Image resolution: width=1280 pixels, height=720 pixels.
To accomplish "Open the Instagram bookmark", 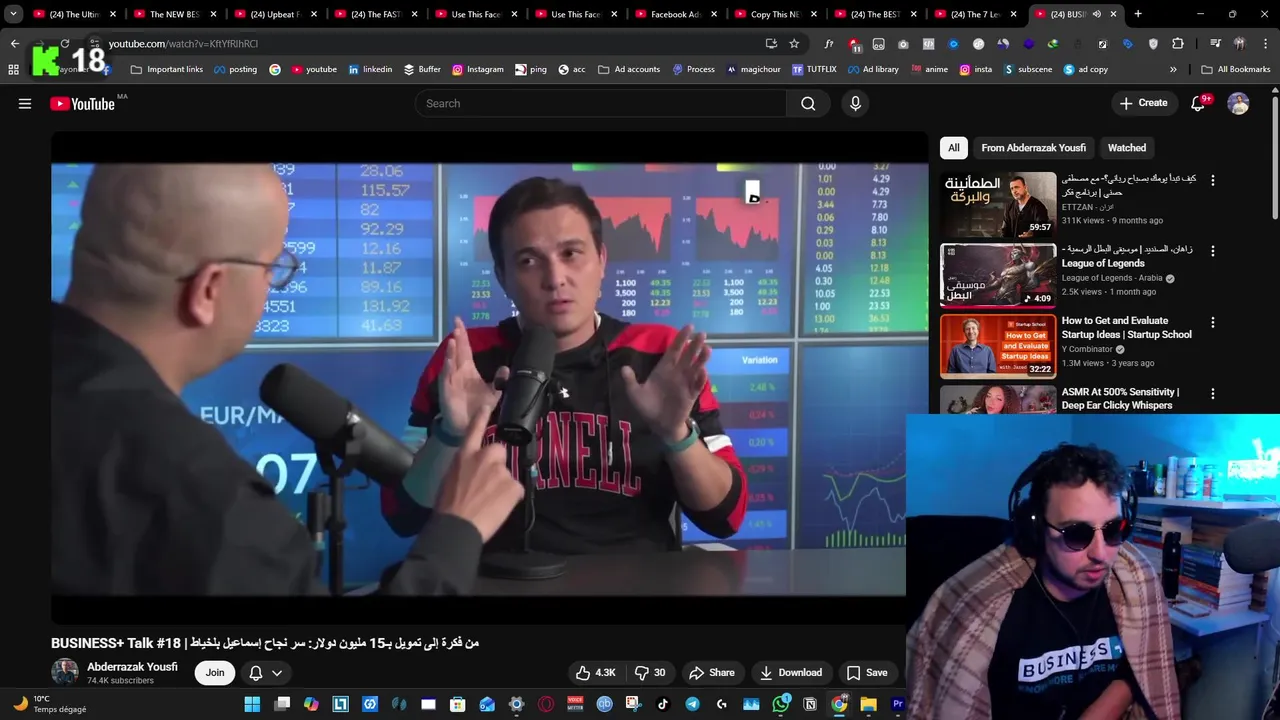I will click(x=478, y=69).
